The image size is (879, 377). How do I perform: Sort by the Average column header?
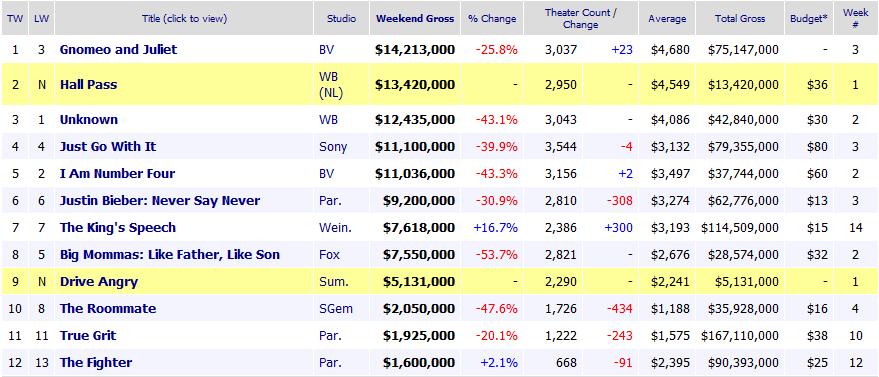click(x=667, y=18)
